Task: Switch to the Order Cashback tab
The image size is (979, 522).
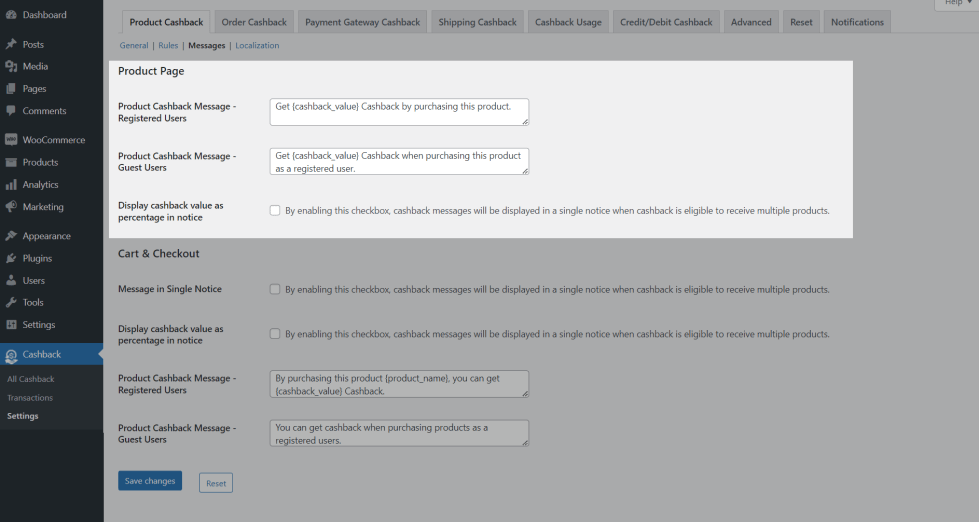Action: [254, 22]
